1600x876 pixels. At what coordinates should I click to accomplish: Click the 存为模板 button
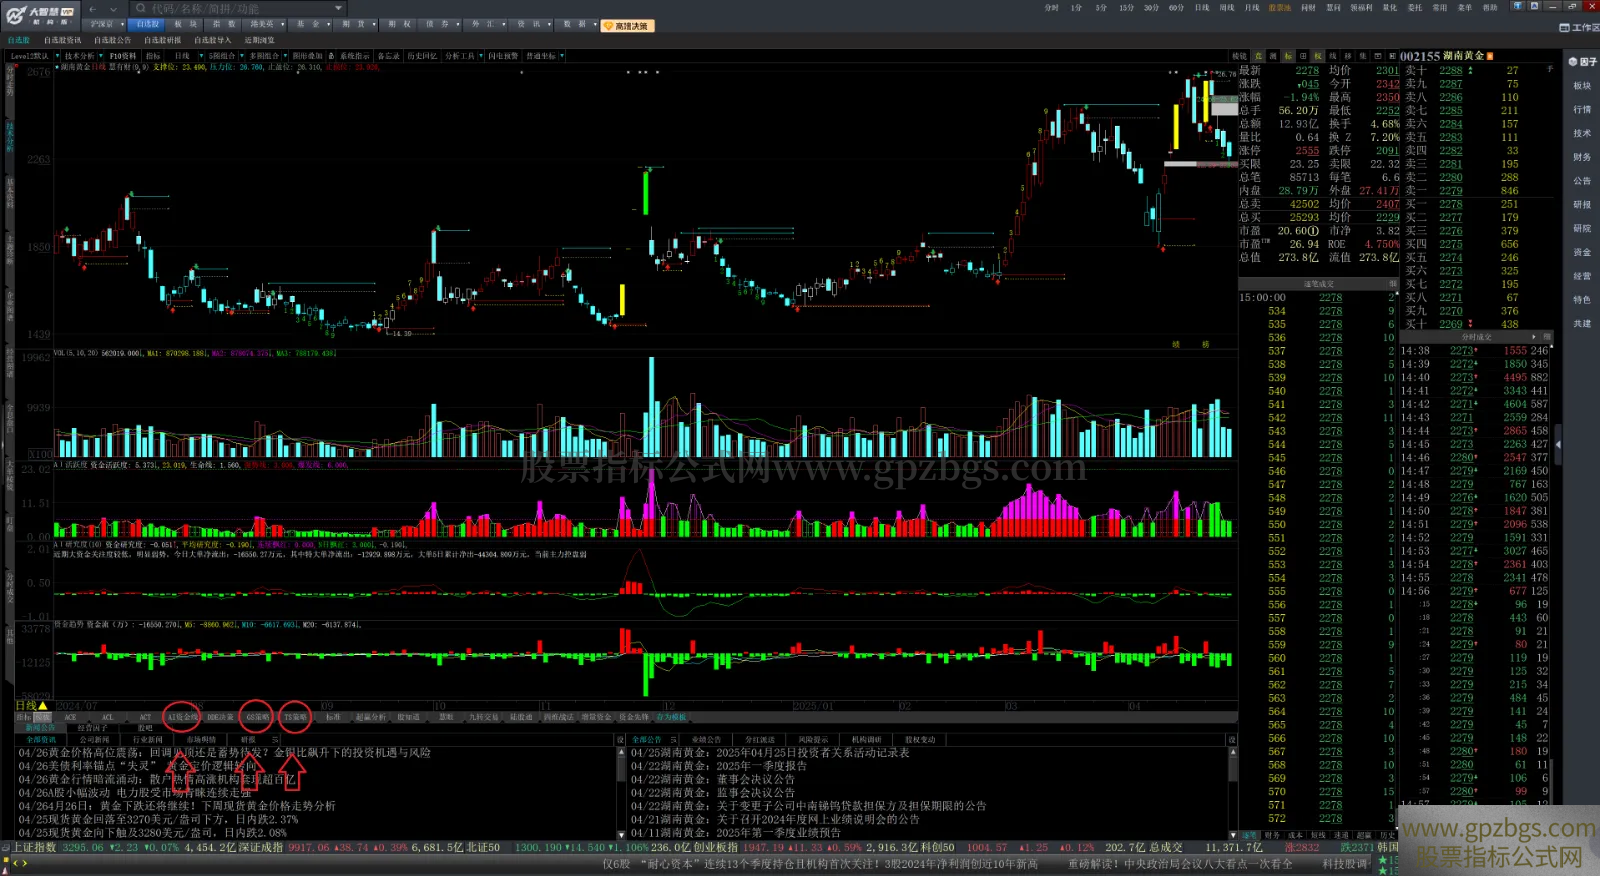[x=671, y=717]
